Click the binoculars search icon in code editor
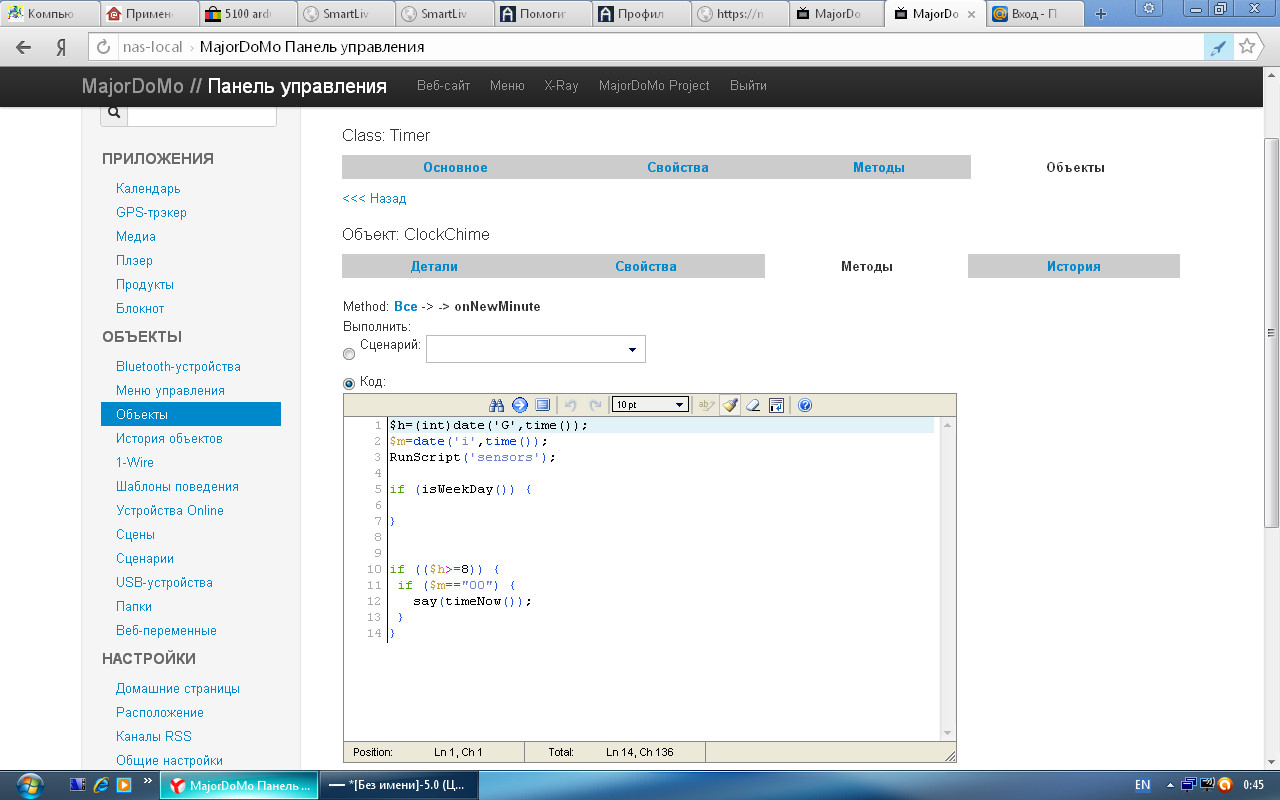Image resolution: width=1280 pixels, height=800 pixels. tap(497, 405)
